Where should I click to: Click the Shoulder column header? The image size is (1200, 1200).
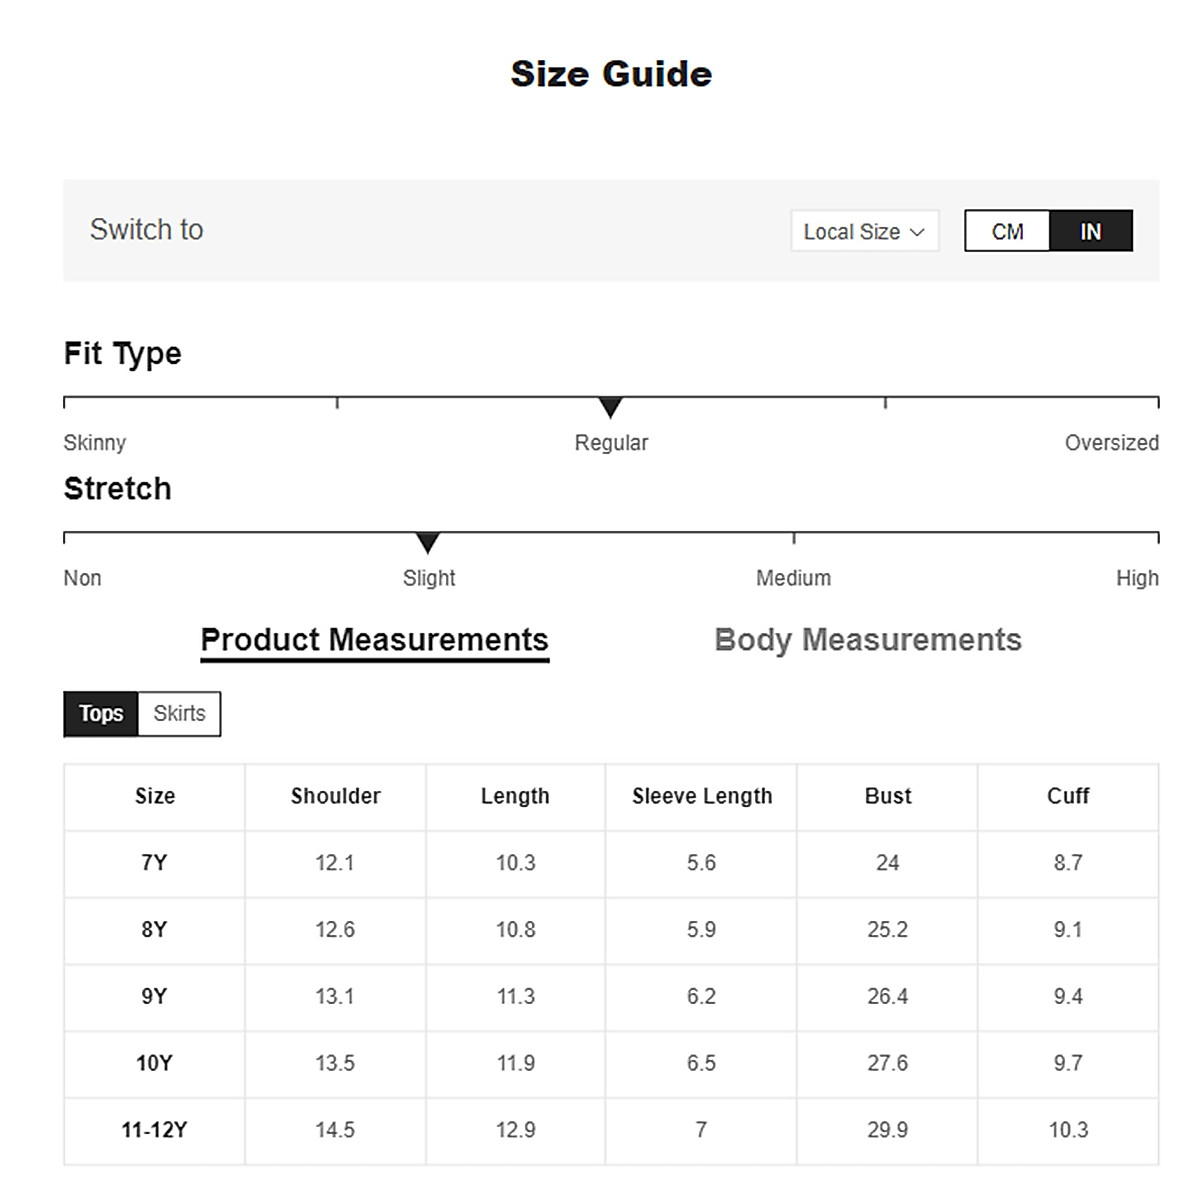335,796
